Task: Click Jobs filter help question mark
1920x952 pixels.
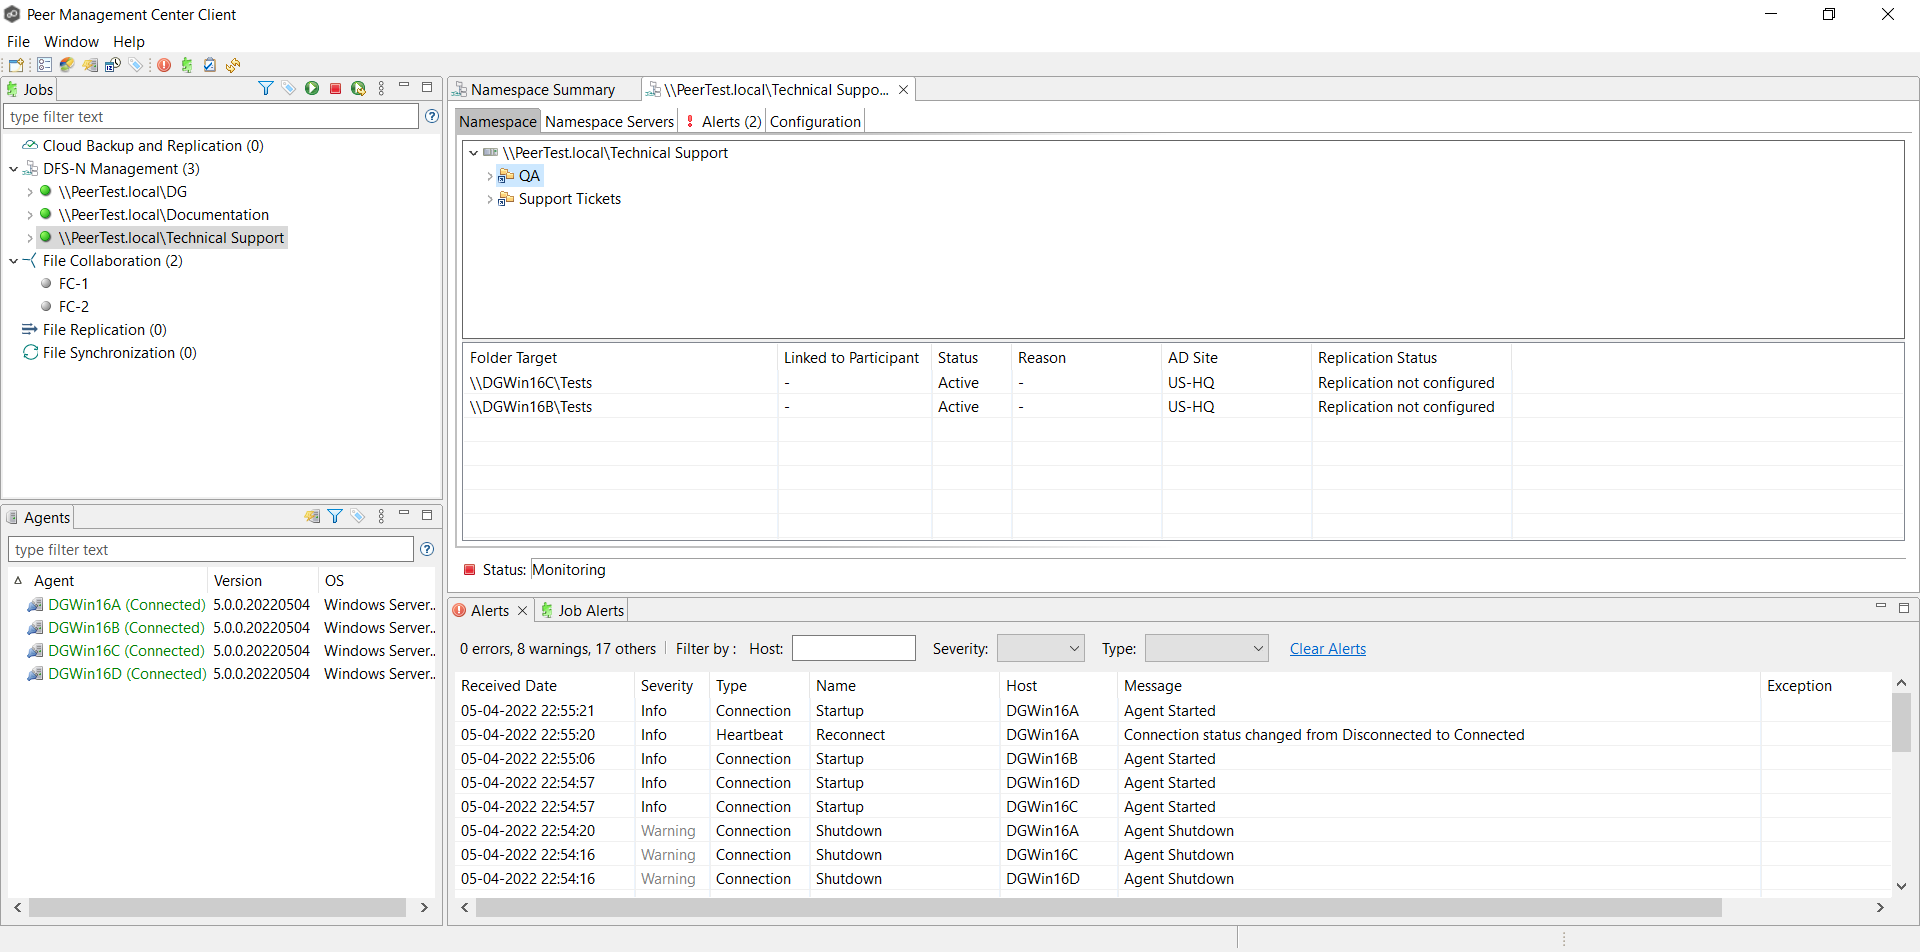Action: coord(432,116)
